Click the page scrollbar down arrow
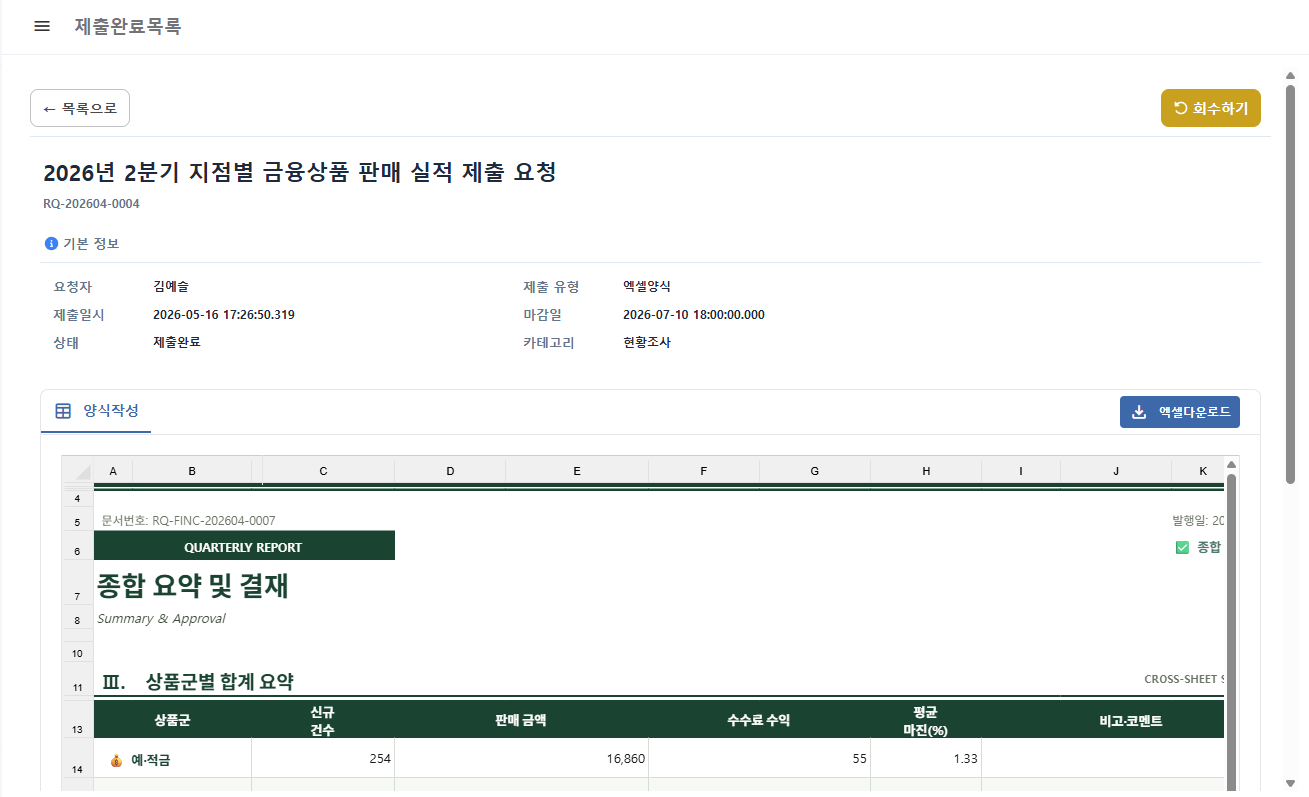Screen dimensions: 1309x797 click(x=1291, y=783)
